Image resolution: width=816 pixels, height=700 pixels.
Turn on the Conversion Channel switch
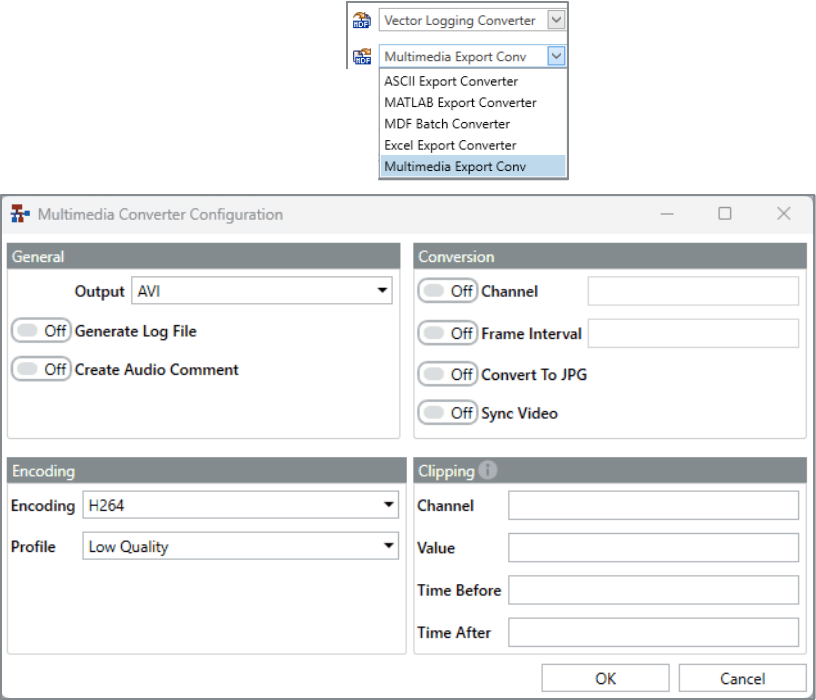pyautogui.click(x=448, y=291)
